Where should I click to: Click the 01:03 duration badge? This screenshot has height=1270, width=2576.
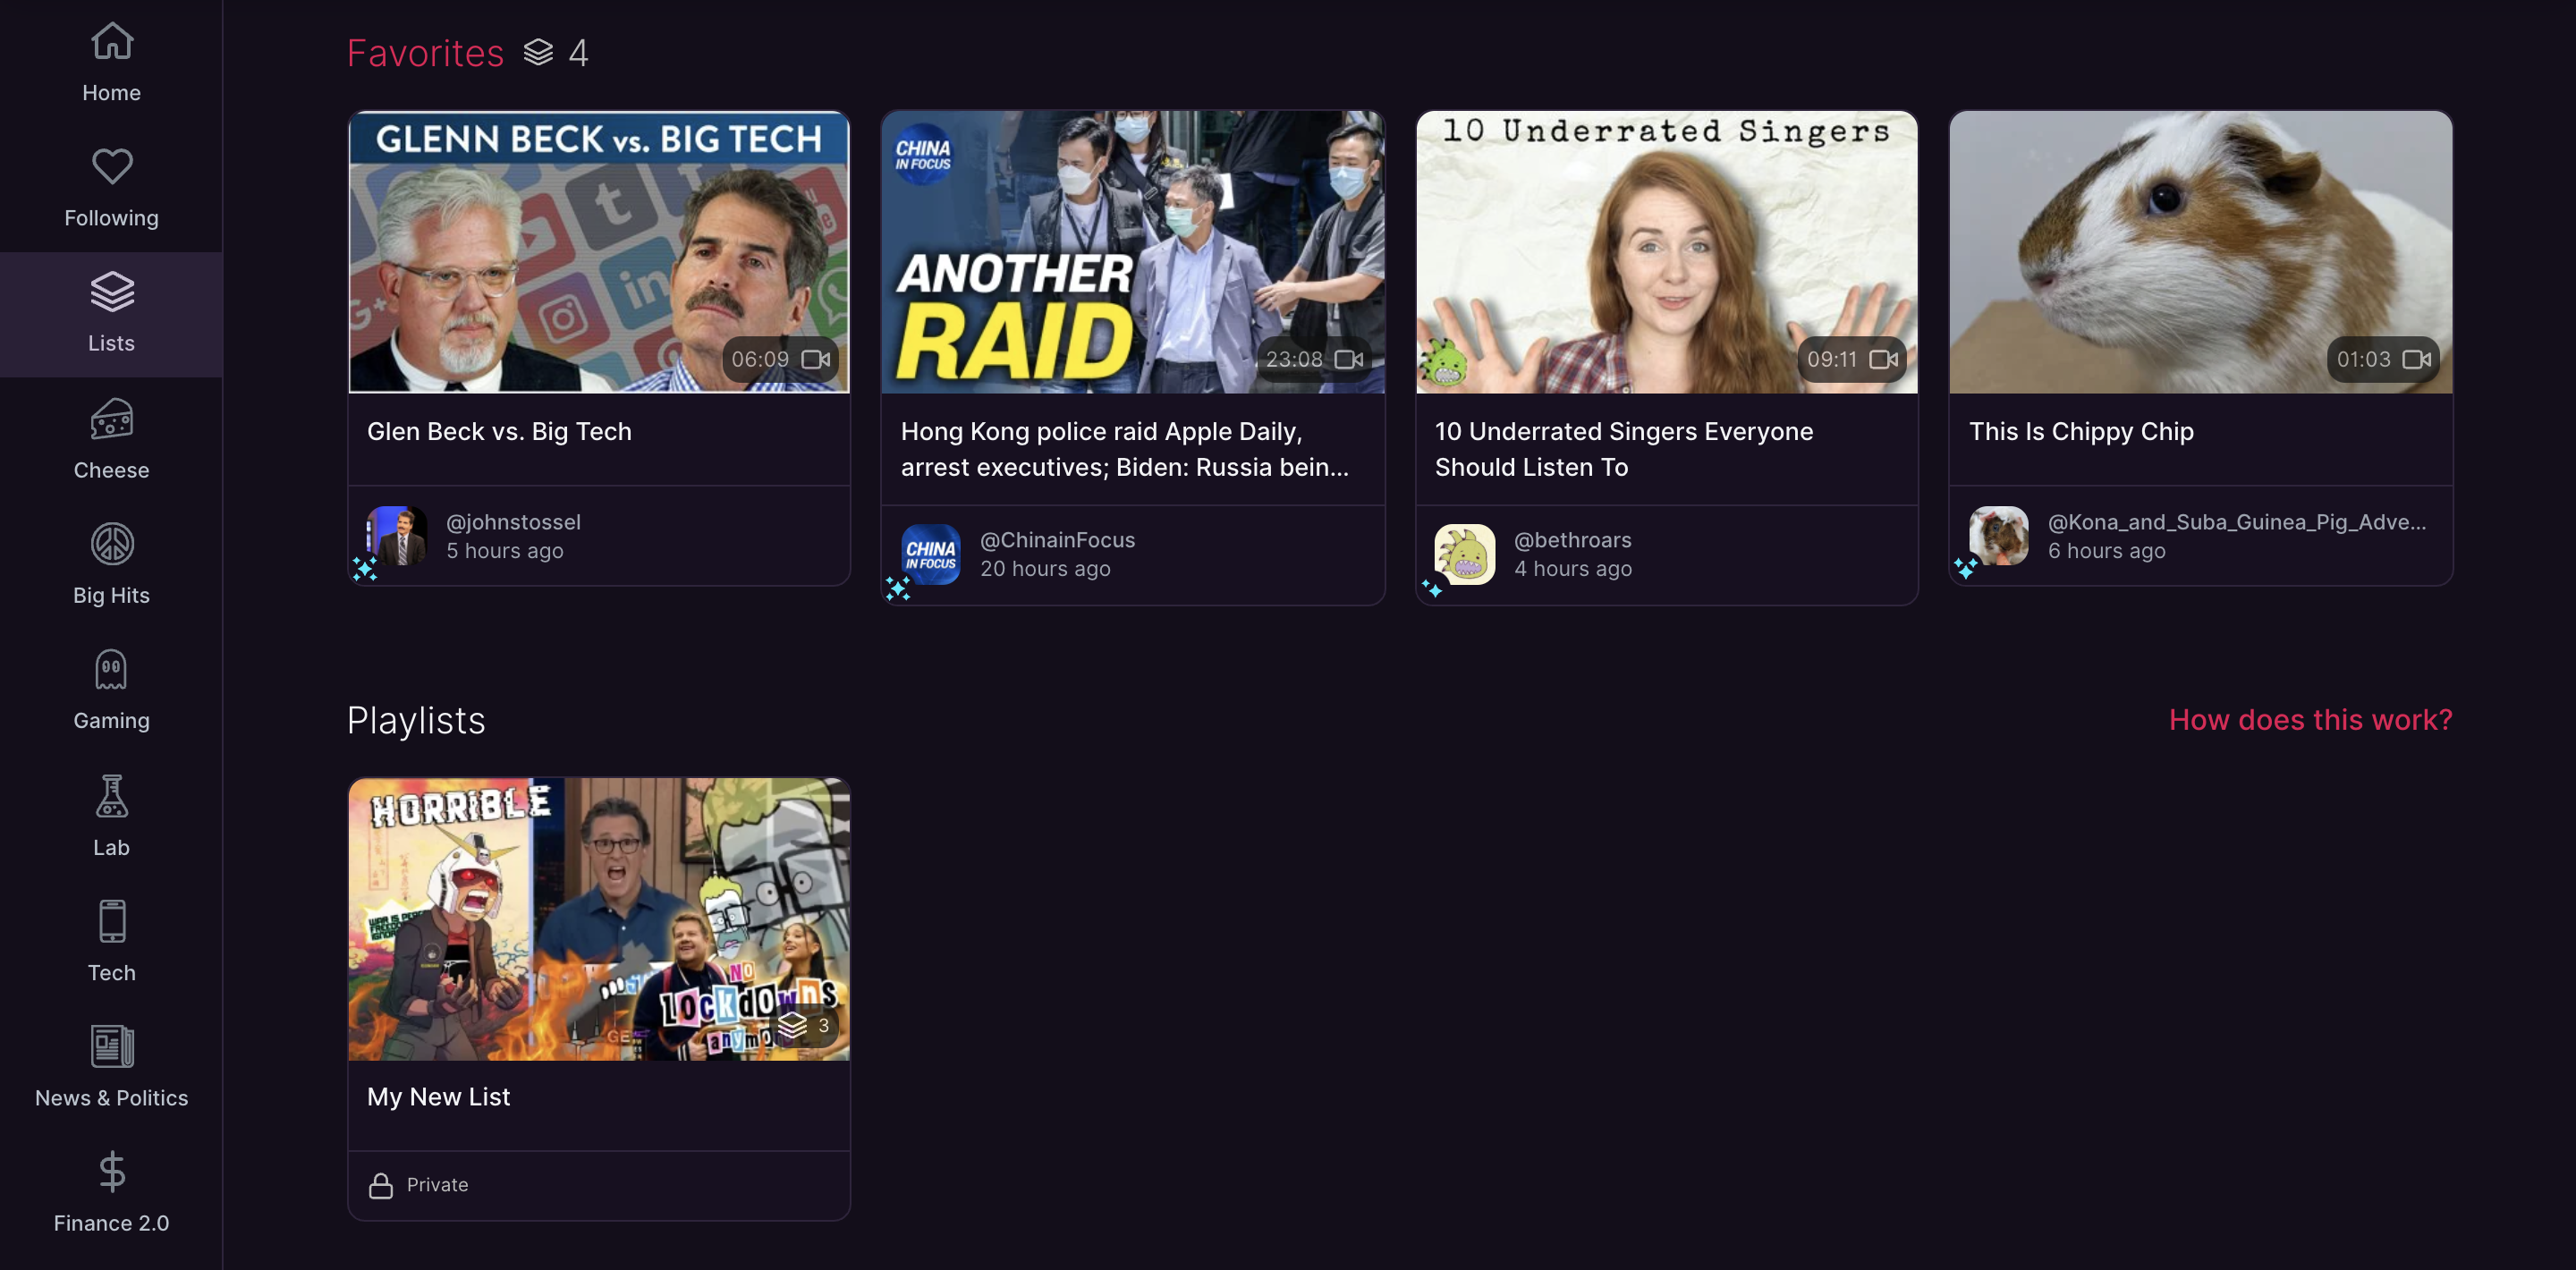pos(2384,359)
